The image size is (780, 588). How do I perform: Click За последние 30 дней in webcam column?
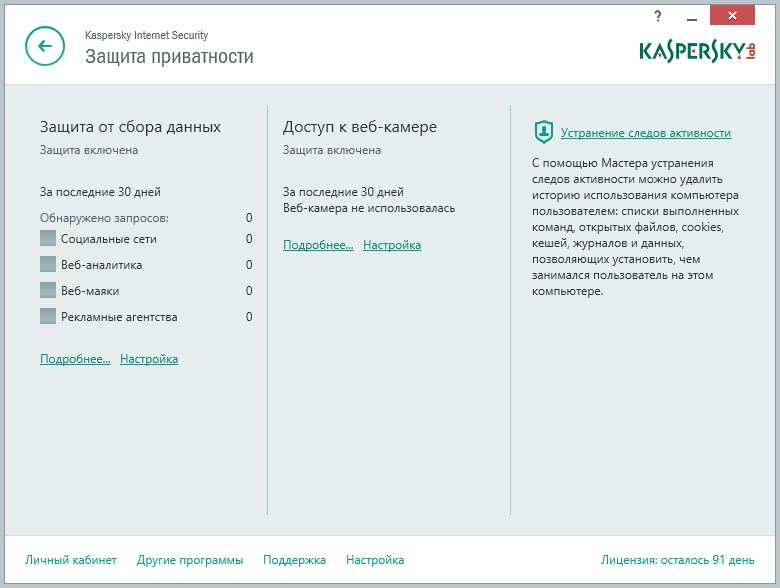[343, 192]
